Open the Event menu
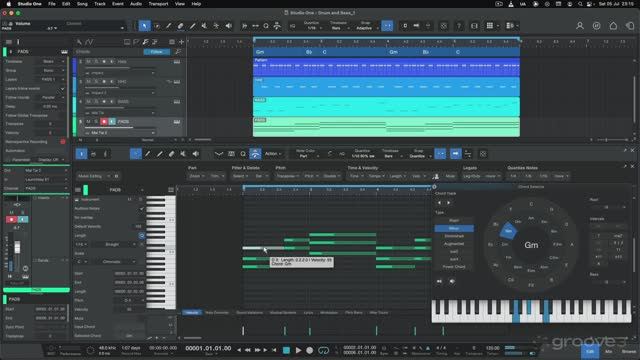The height and width of the screenshot is (360, 640). (118, 4)
